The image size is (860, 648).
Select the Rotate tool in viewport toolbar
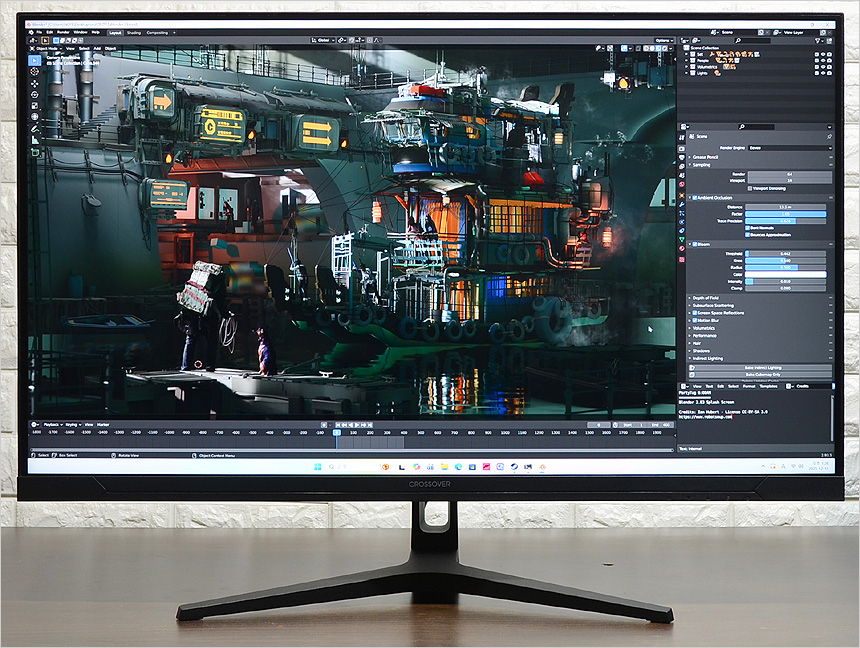coord(36,95)
